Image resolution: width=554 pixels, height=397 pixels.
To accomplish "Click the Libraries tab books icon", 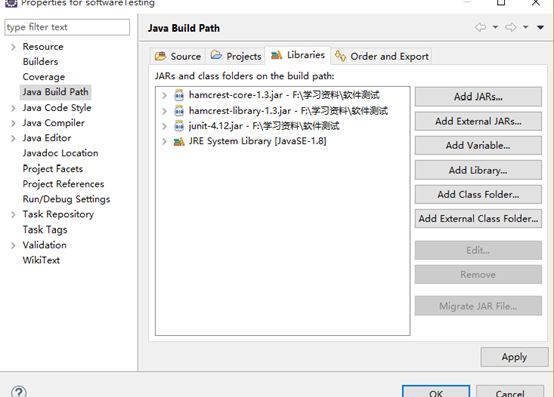I will 277,55.
